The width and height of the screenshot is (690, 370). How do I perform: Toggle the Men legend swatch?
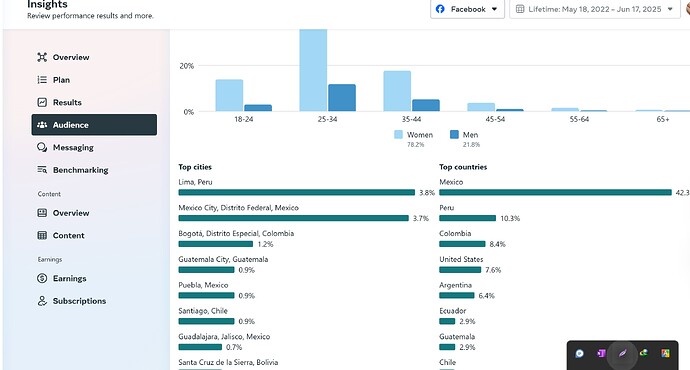point(454,135)
